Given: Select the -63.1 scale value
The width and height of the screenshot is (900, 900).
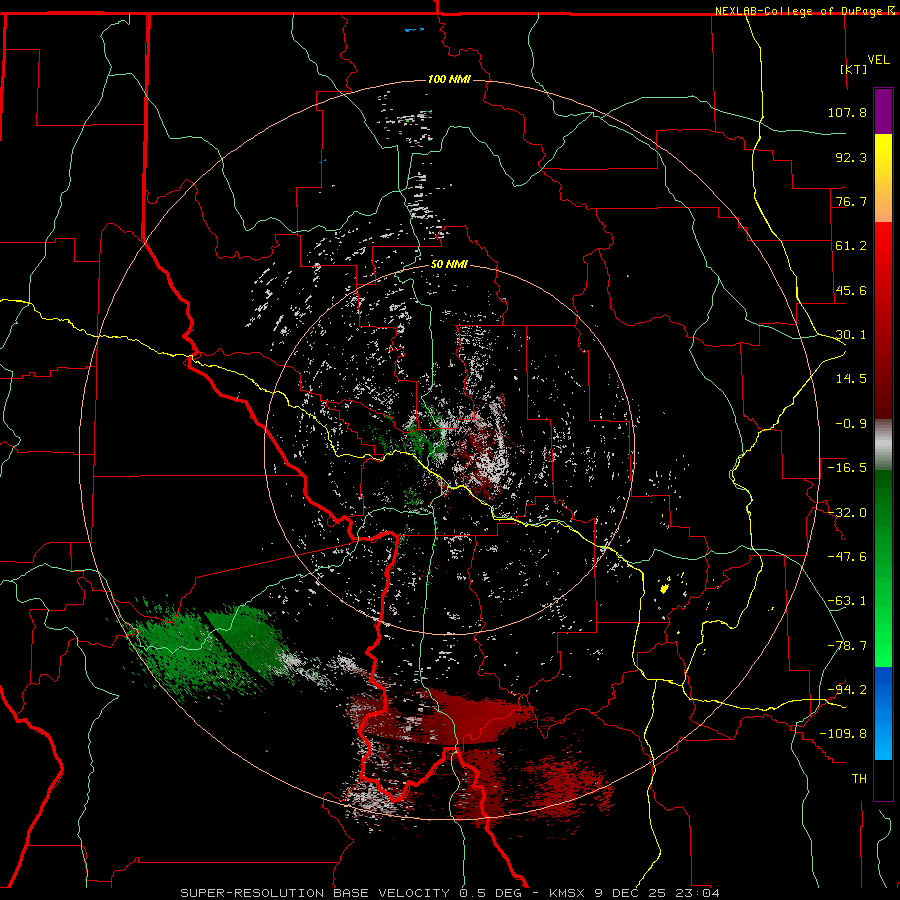Looking at the screenshot, I should pos(847,601).
